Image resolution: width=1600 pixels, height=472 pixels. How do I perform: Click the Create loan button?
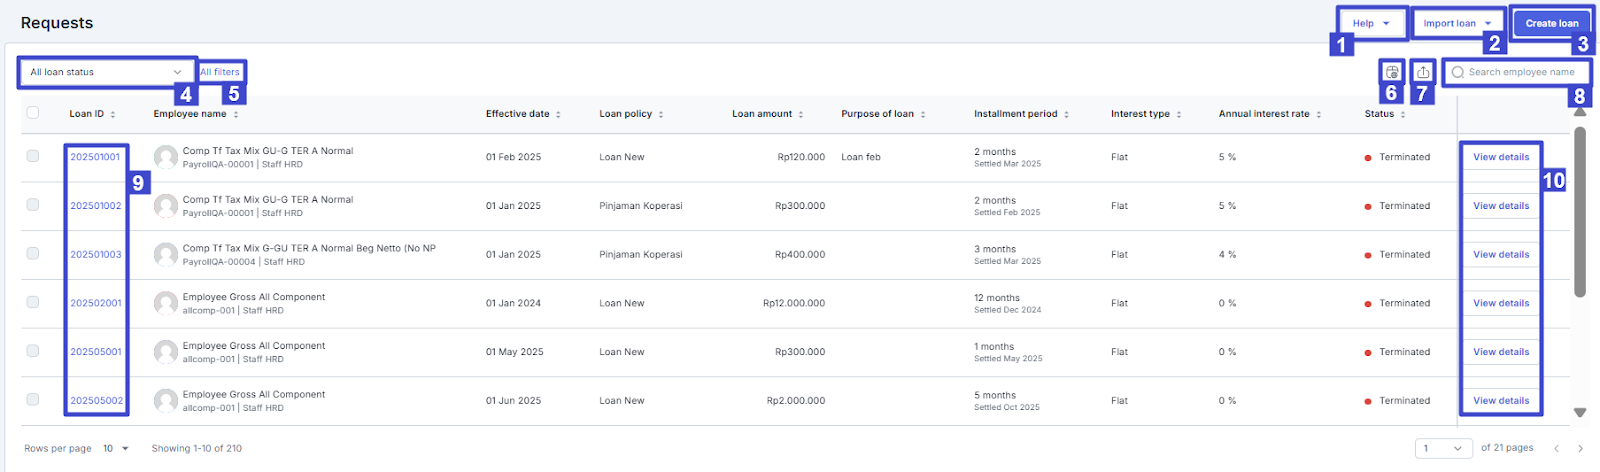pos(1551,23)
